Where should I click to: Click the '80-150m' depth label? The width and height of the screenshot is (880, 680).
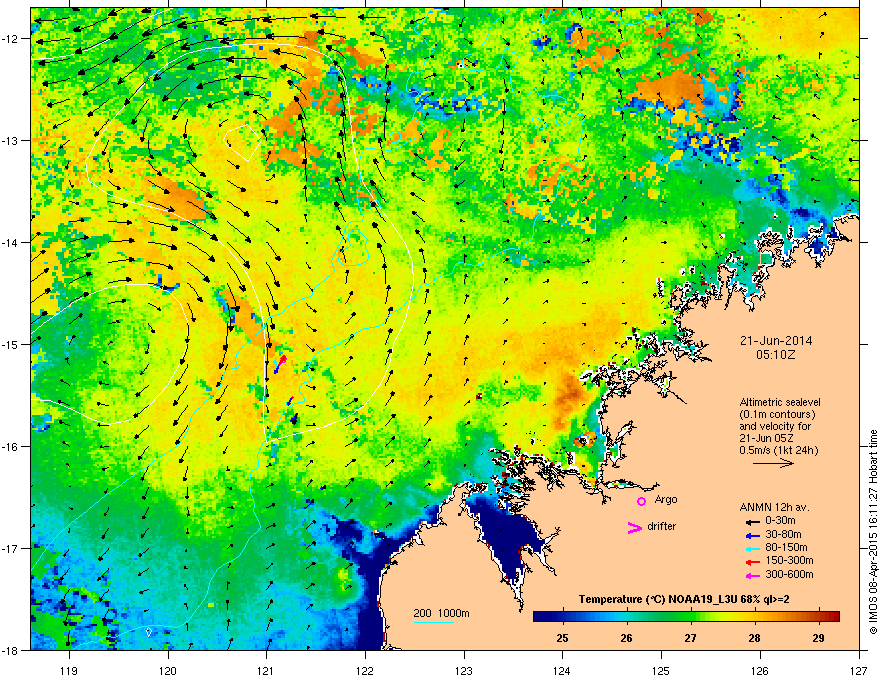(x=786, y=548)
